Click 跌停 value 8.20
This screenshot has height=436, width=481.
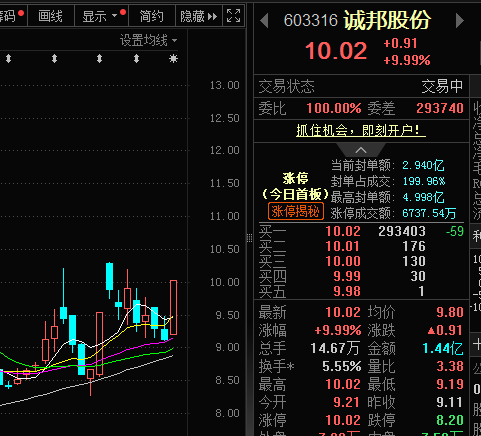[x=450, y=420]
